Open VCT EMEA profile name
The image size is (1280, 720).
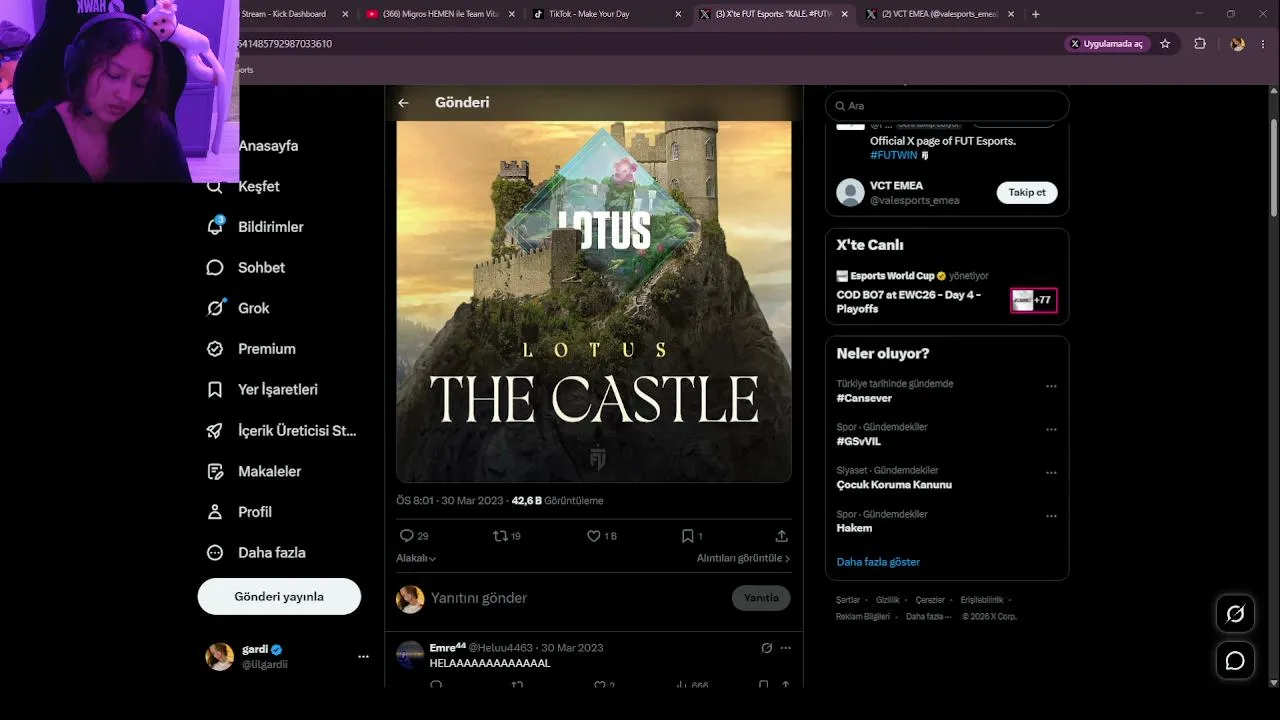coord(896,186)
